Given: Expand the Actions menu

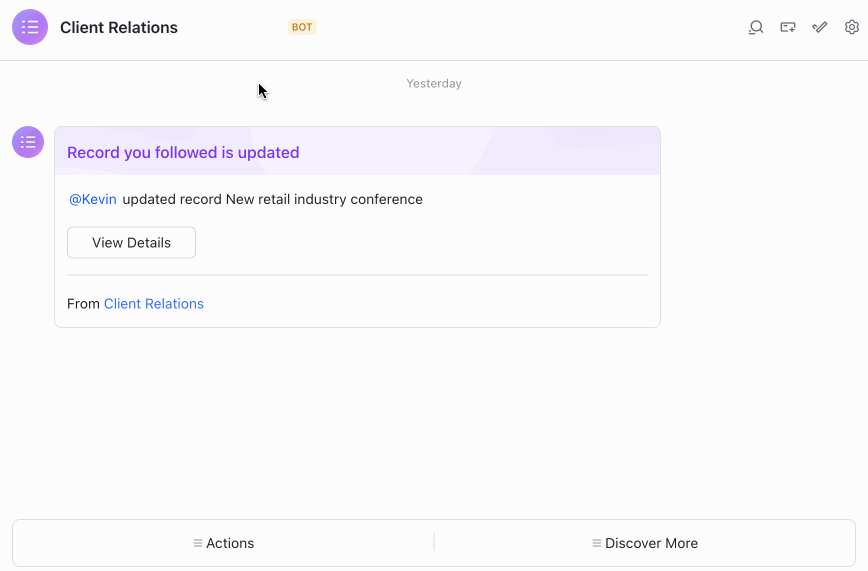Looking at the screenshot, I should click(229, 543).
